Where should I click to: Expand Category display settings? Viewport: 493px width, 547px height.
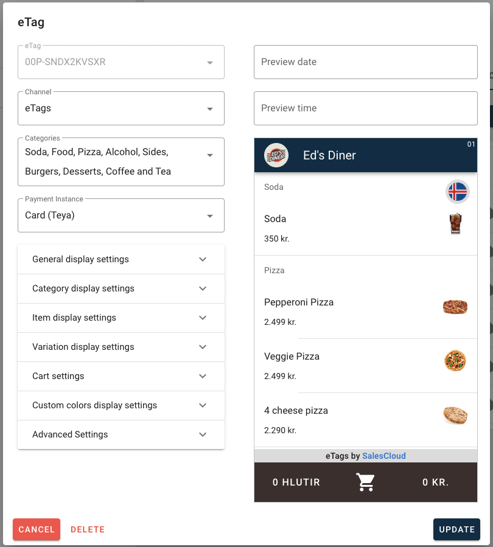coord(121,289)
